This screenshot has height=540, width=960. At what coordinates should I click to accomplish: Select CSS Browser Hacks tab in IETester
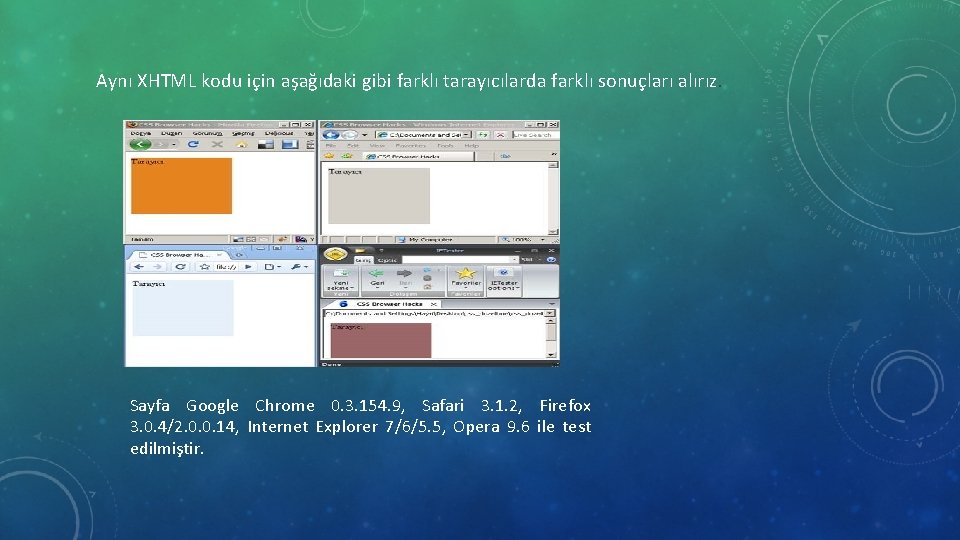pos(384,304)
